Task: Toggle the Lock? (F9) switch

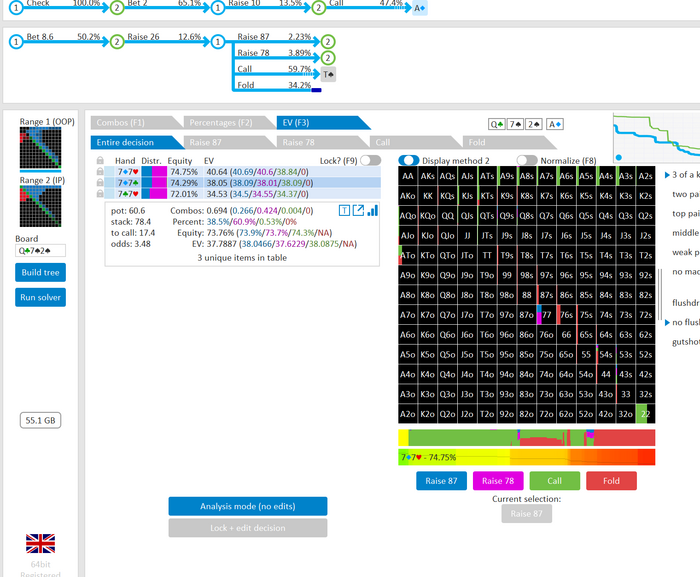Action: tap(371, 160)
